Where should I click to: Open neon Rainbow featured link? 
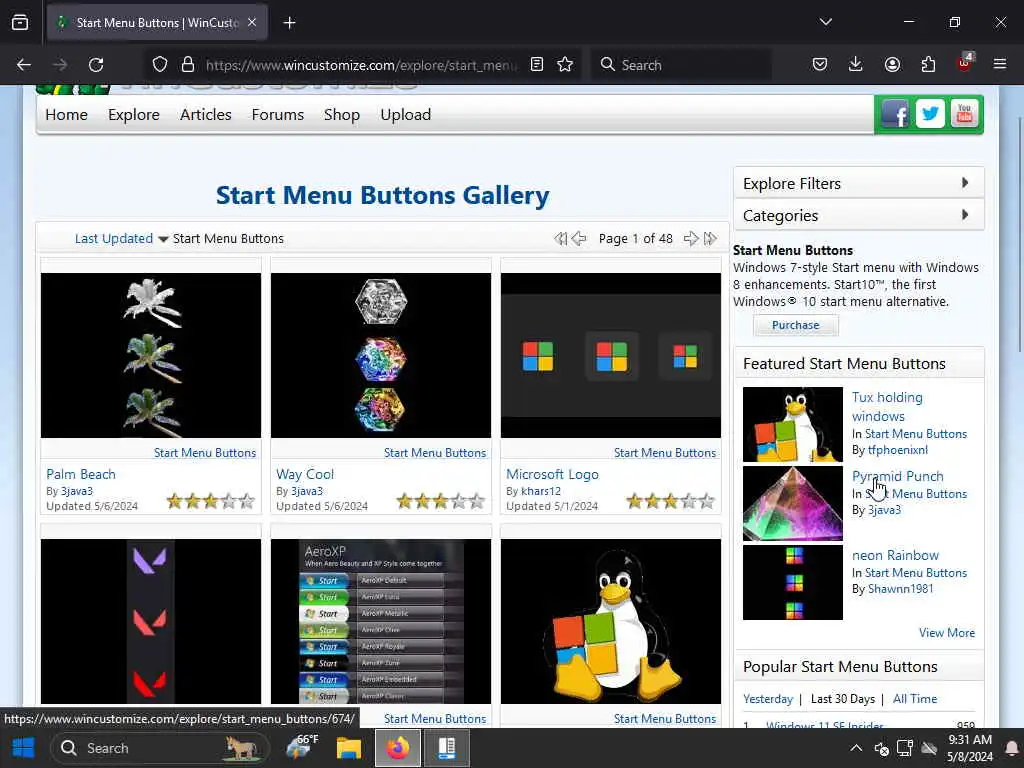(895, 555)
